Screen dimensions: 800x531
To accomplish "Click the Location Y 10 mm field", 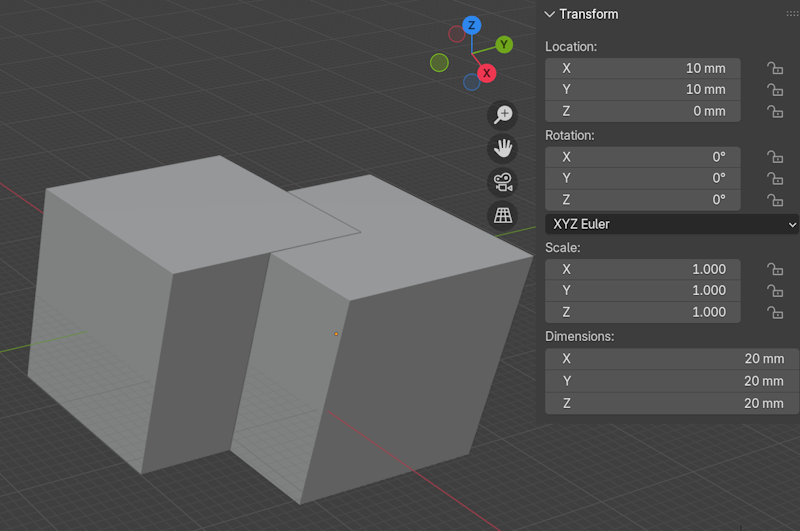I will 643,89.
